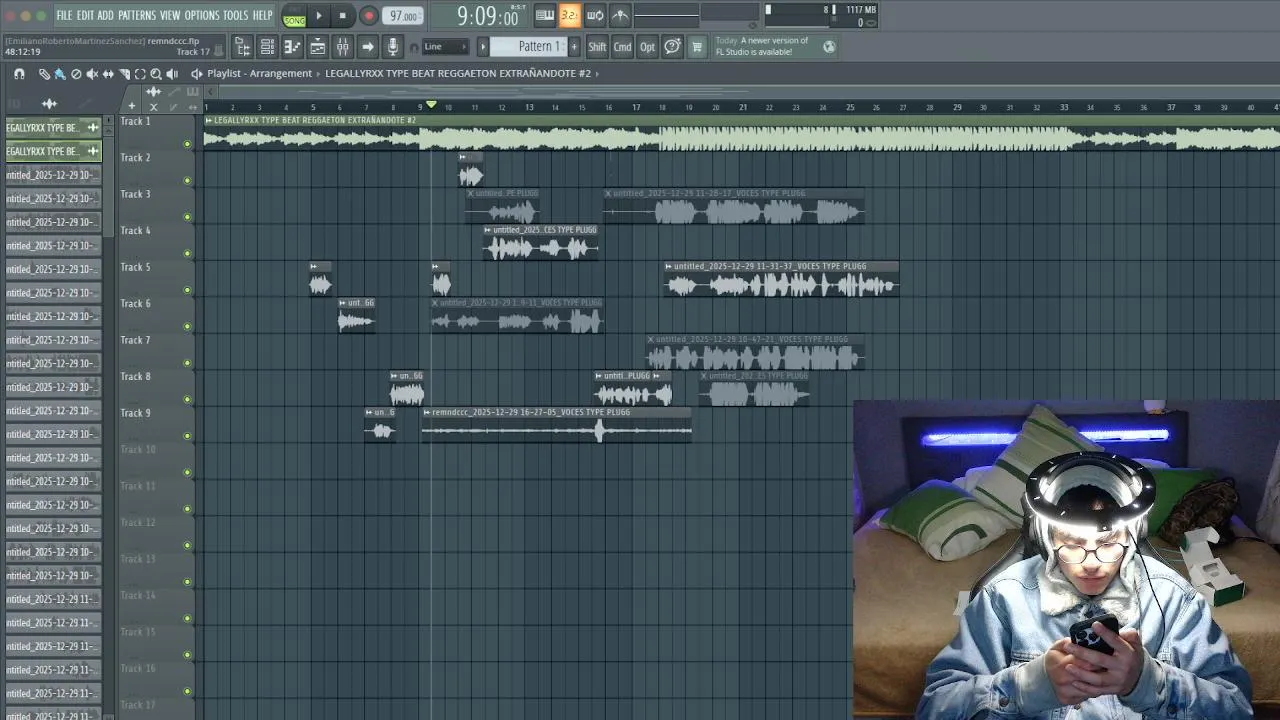The image size is (1280, 720).
Task: Open the EDIT menu
Action: [x=85, y=15]
